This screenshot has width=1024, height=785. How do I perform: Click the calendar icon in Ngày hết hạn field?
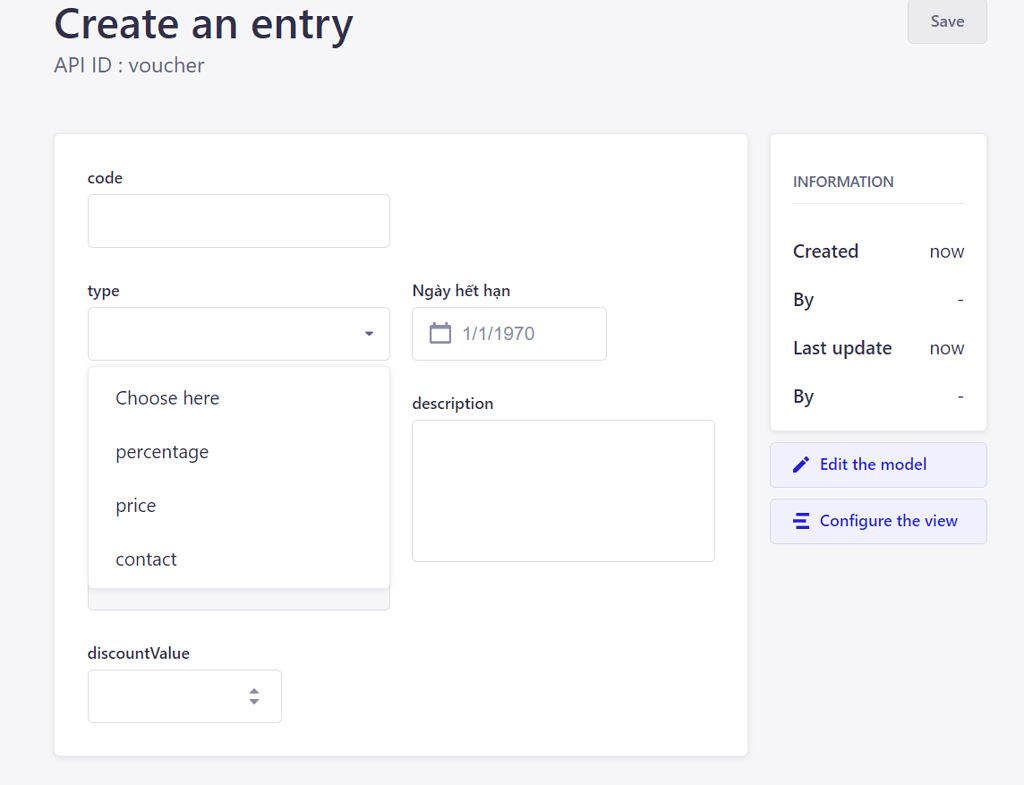coord(440,333)
